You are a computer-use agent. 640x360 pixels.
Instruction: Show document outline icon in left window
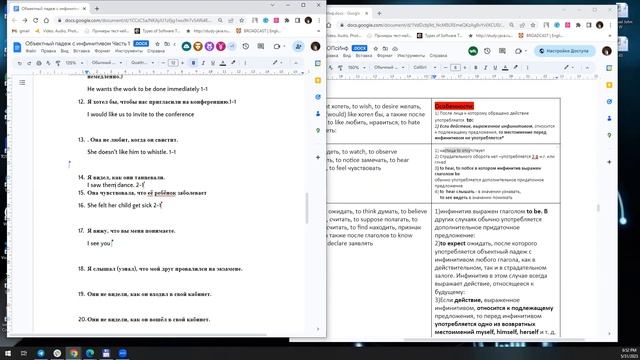22,82
